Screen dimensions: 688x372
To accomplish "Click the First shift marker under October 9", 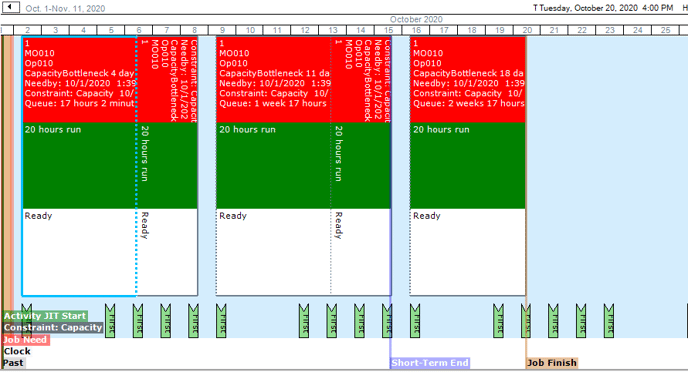I will coord(221,321).
